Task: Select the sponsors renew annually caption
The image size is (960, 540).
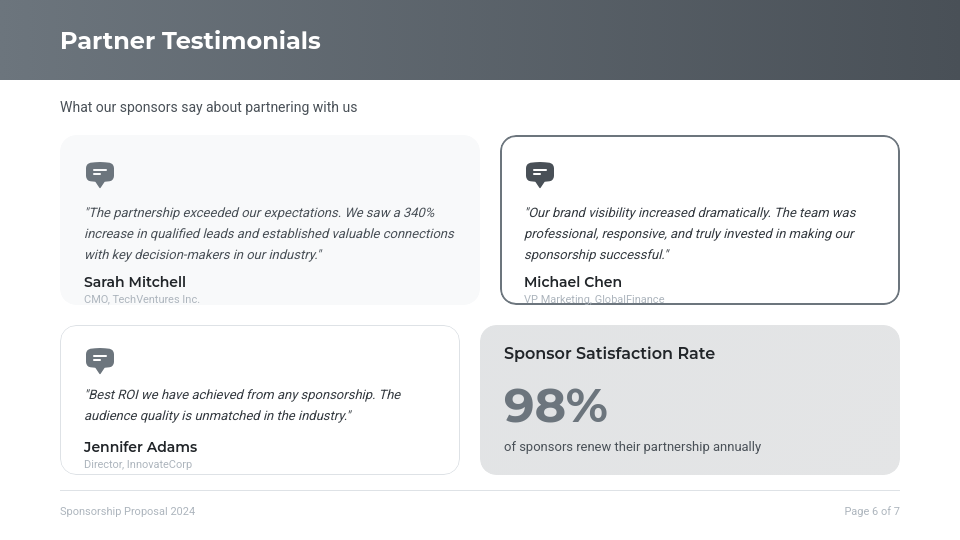Action: point(632,447)
